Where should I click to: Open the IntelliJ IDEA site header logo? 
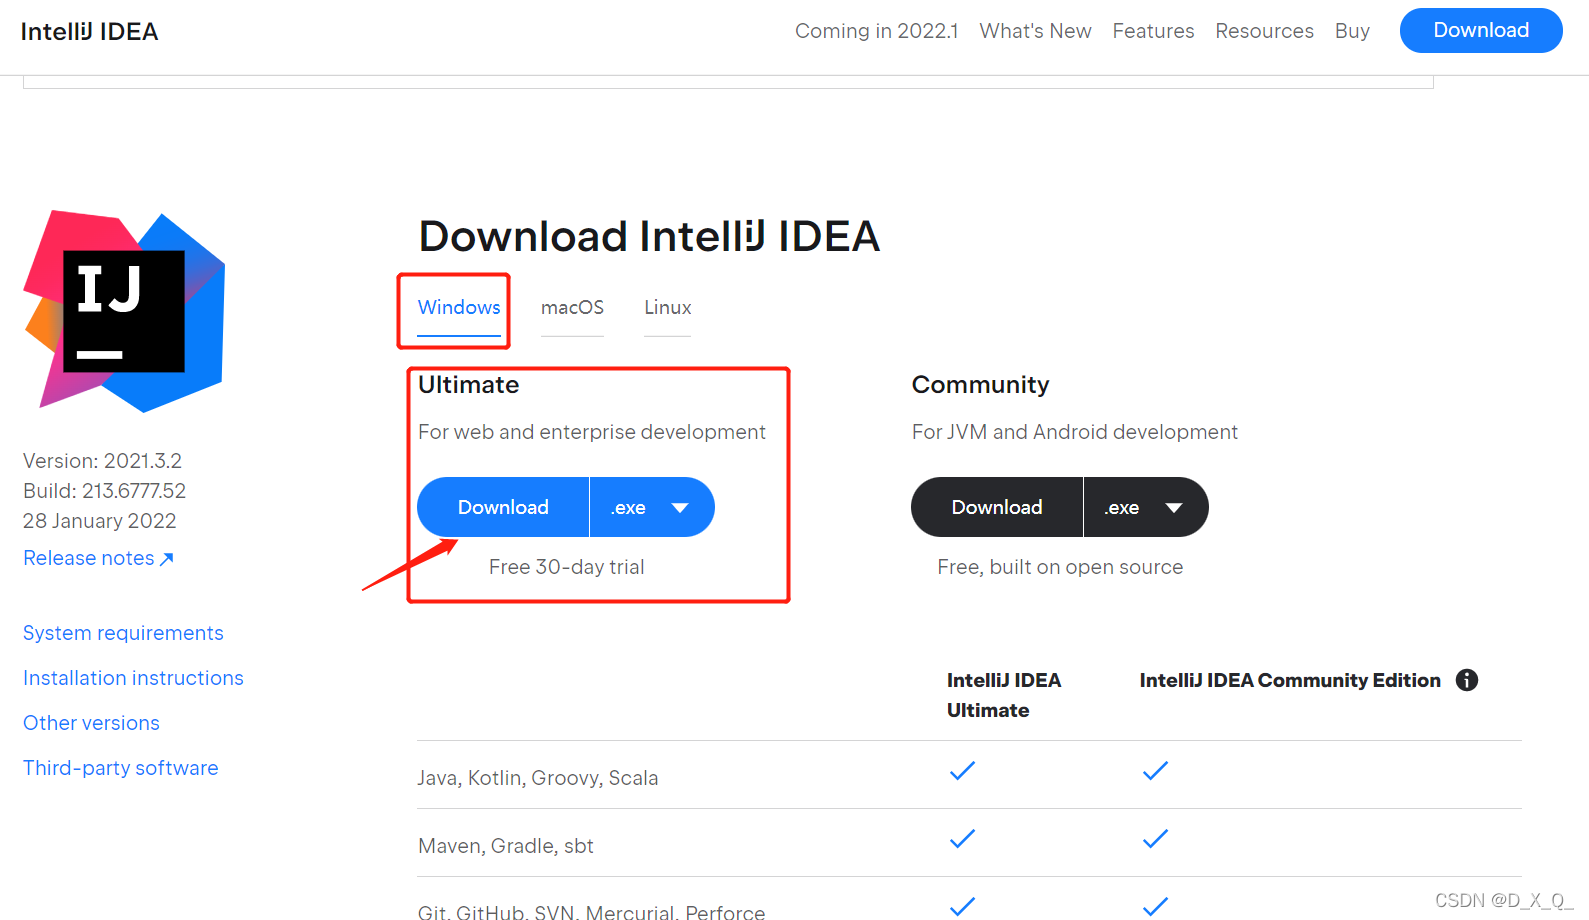89,31
